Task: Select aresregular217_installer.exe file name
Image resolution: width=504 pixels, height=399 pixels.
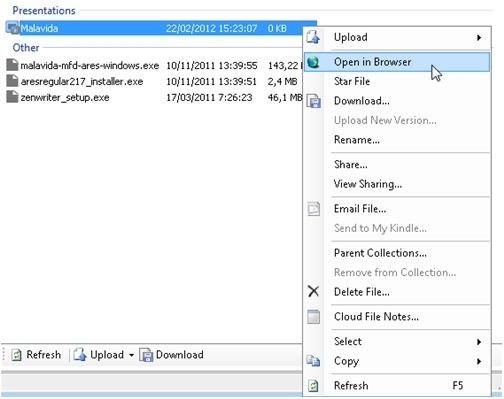Action: point(82,81)
